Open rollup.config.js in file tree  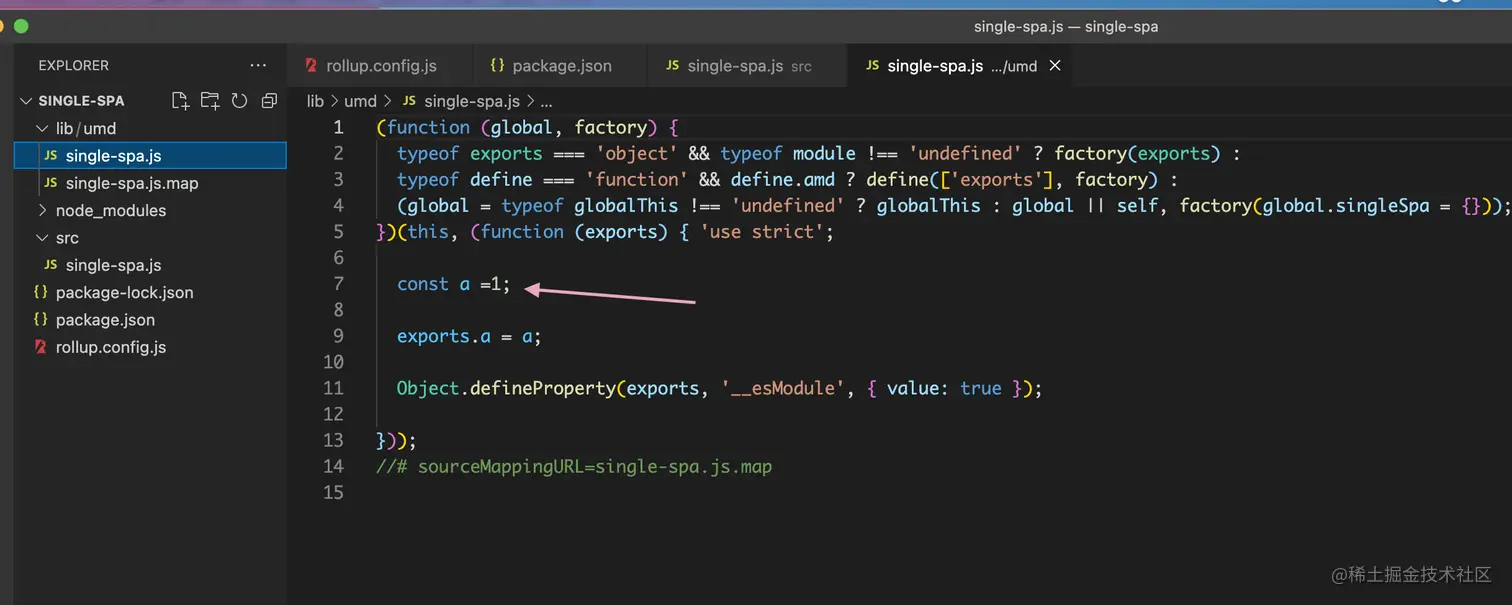tap(150, 347)
